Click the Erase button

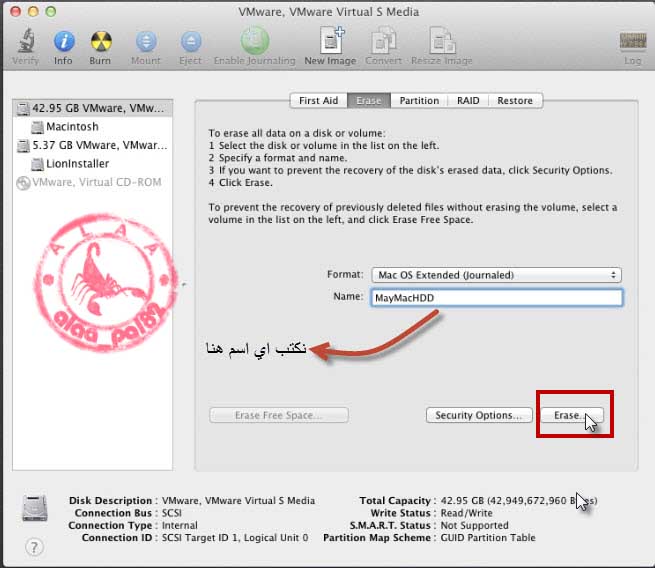pos(572,415)
